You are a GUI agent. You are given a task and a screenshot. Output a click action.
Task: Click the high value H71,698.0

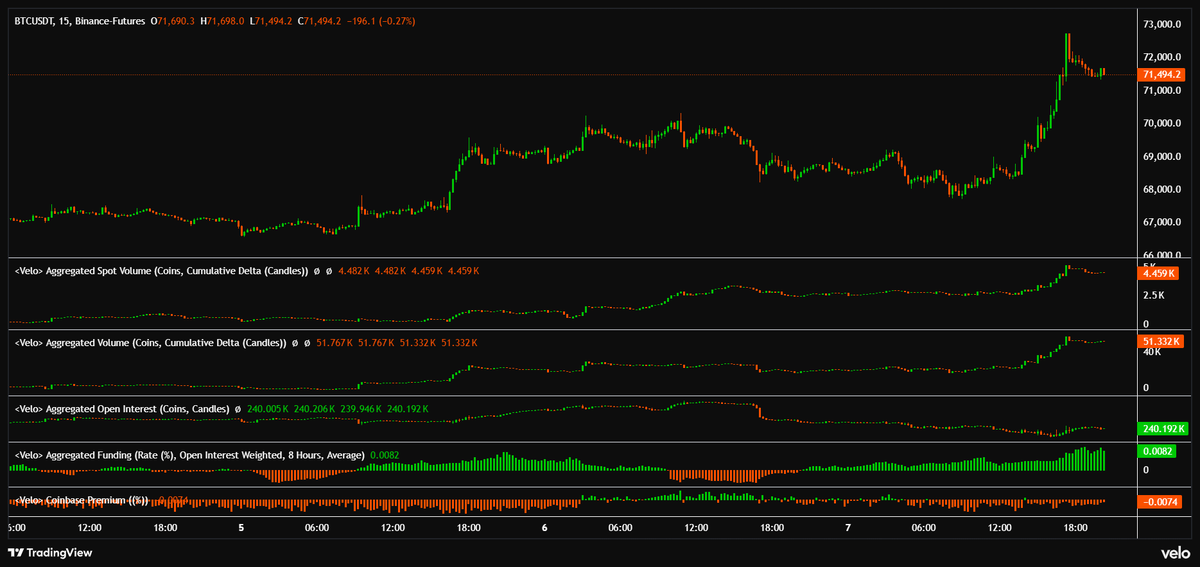(x=222, y=21)
